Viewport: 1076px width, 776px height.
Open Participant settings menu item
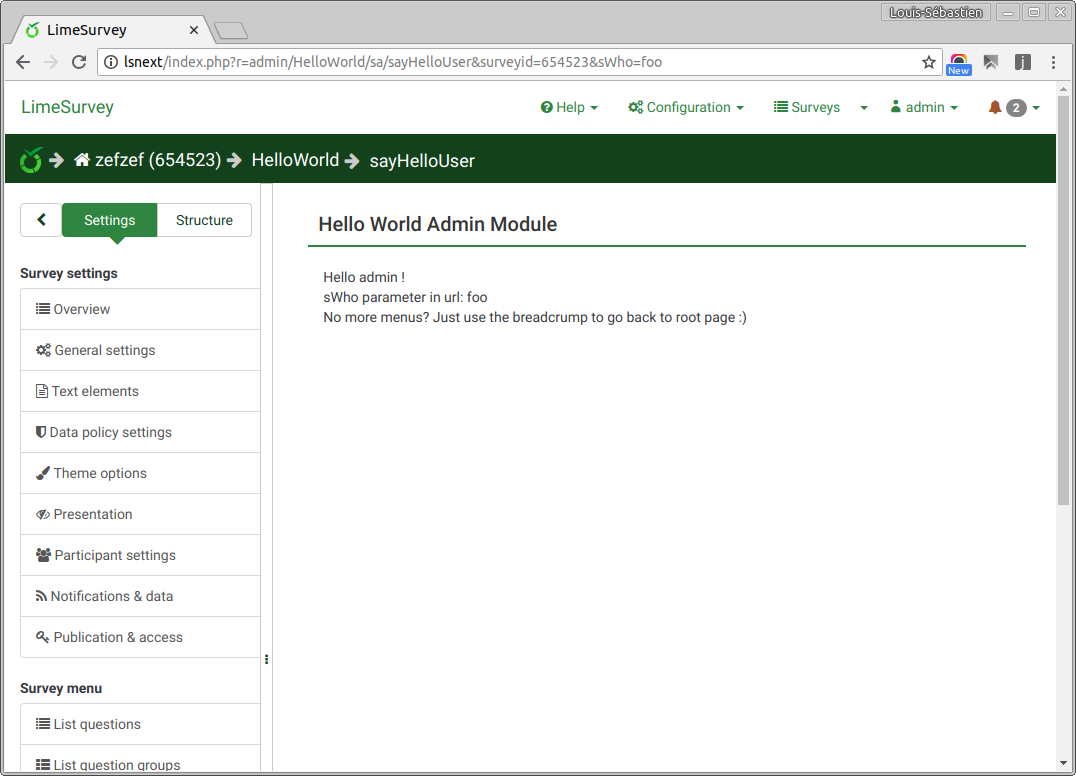115,555
